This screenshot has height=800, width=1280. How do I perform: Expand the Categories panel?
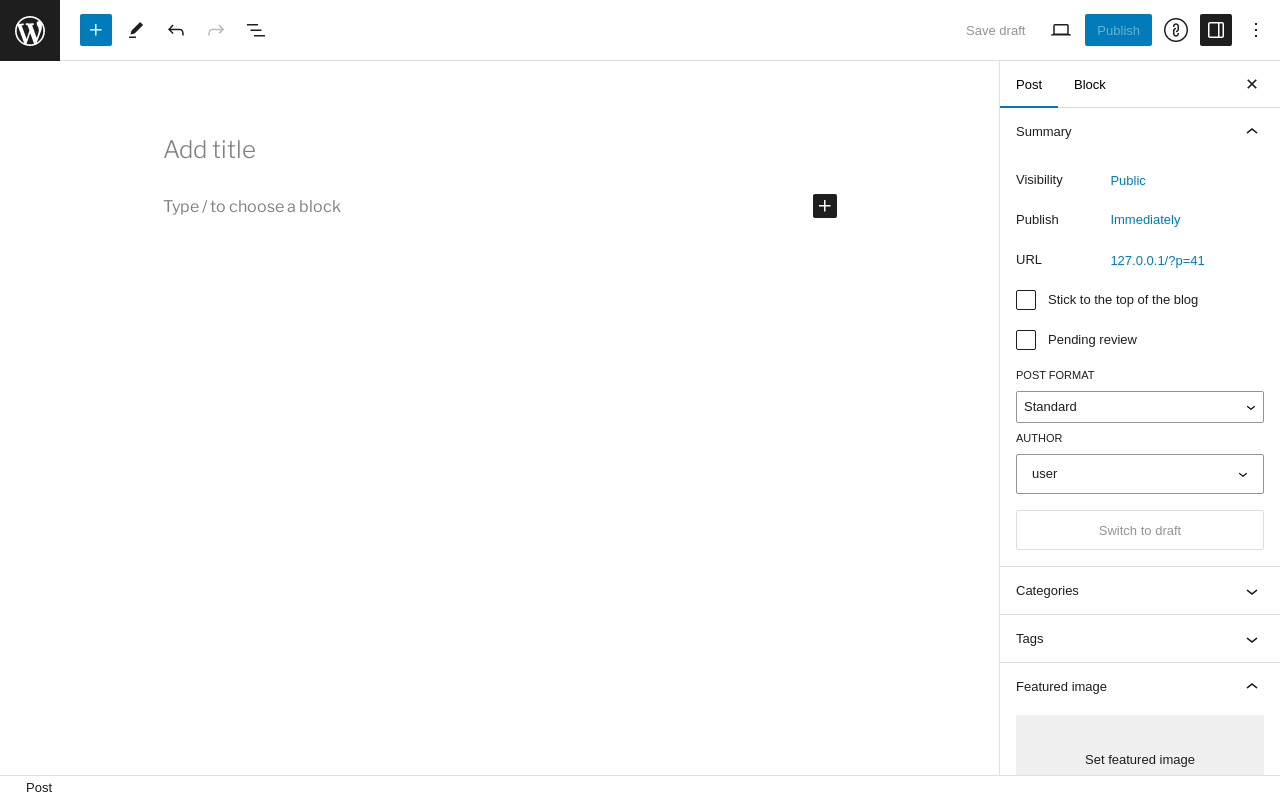pos(1140,591)
